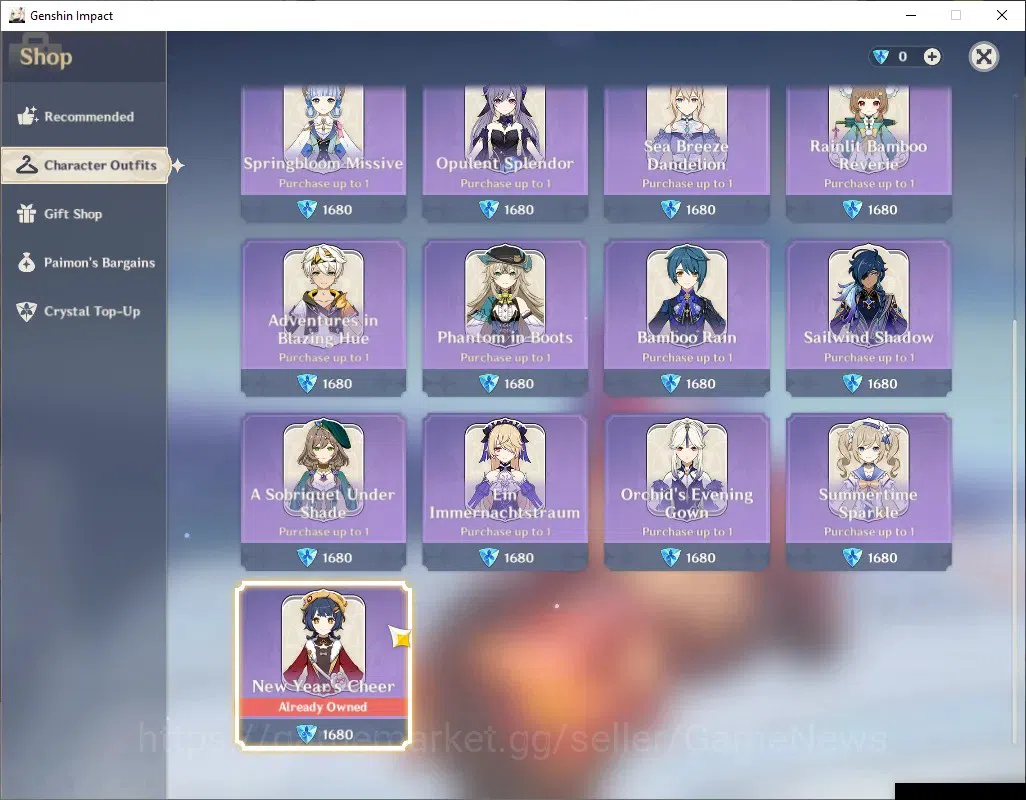Select the Summertime Sparkle outfit

pos(868,492)
